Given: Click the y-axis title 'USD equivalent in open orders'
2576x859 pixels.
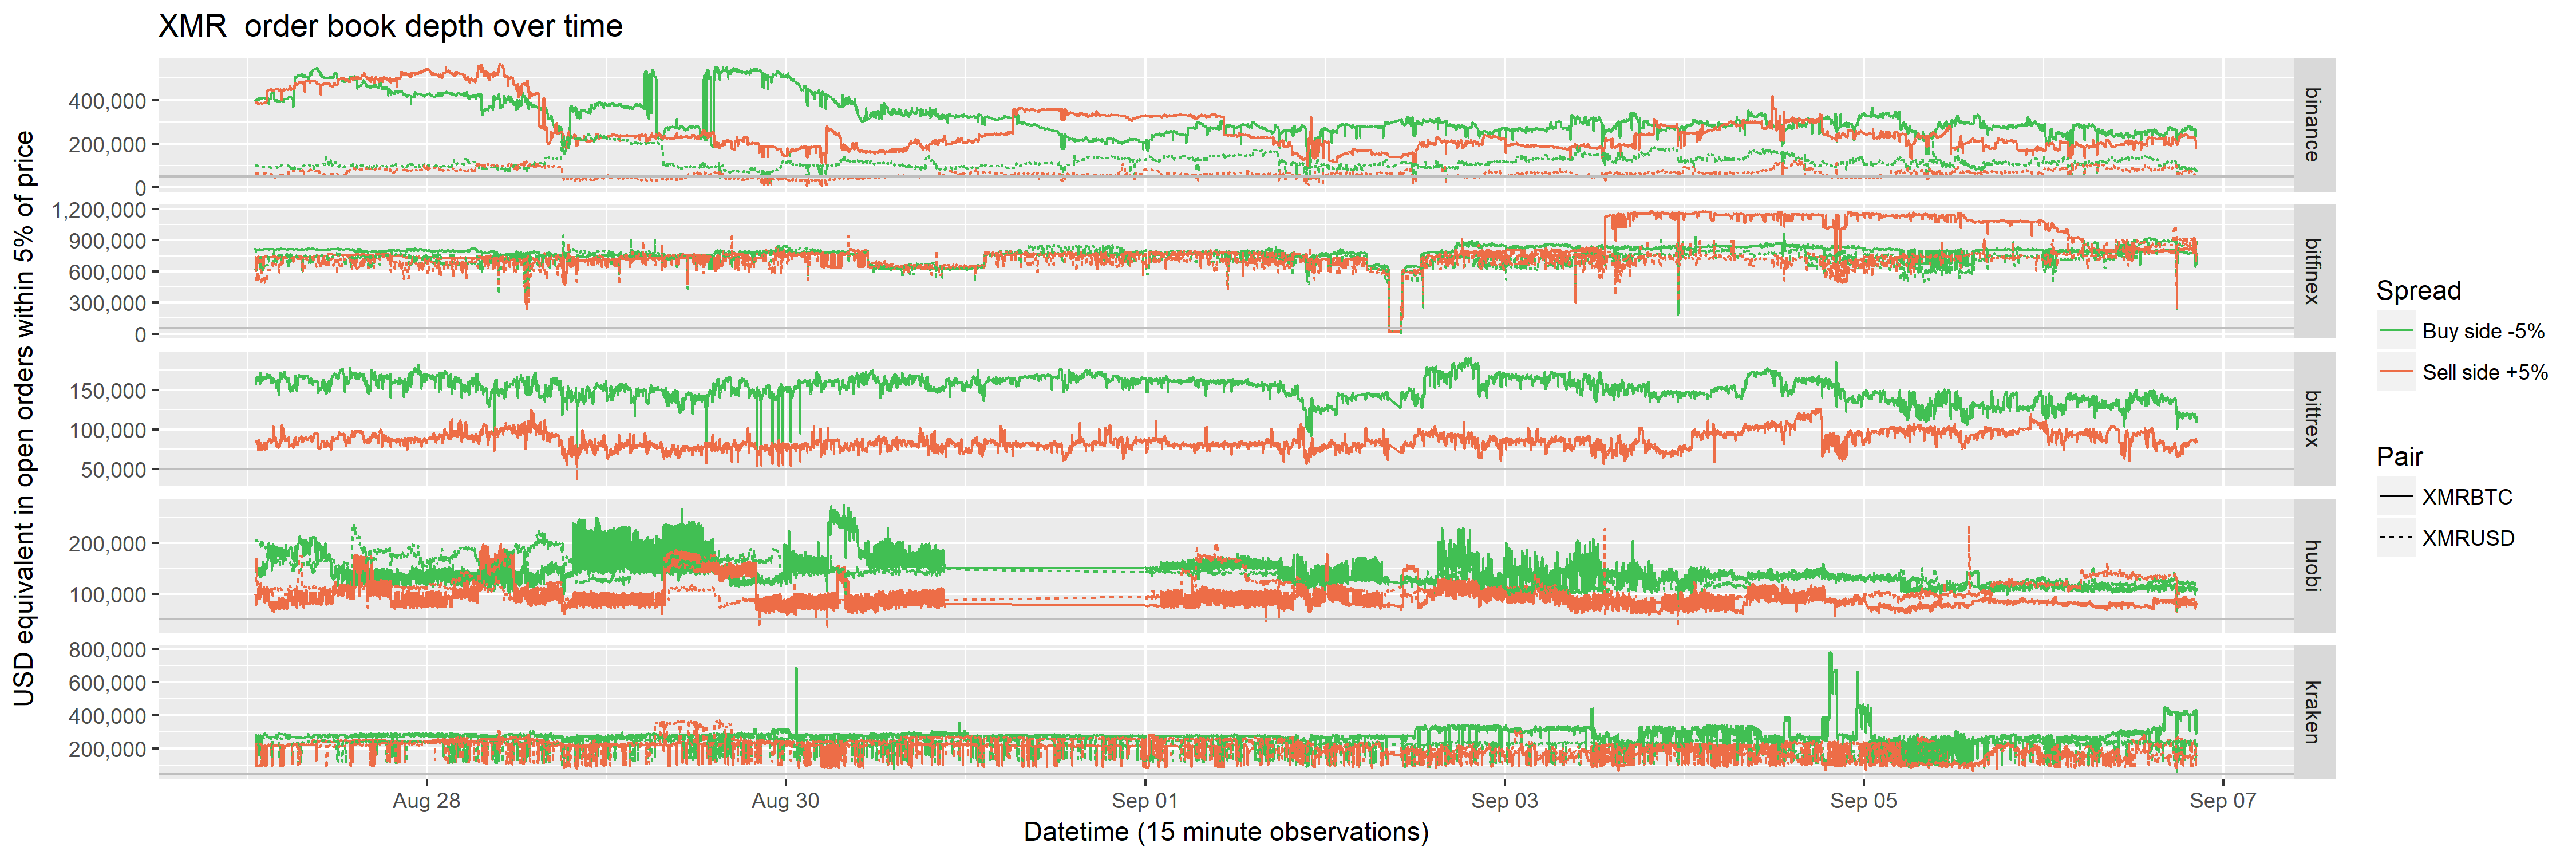Looking at the screenshot, I should (24, 418).
